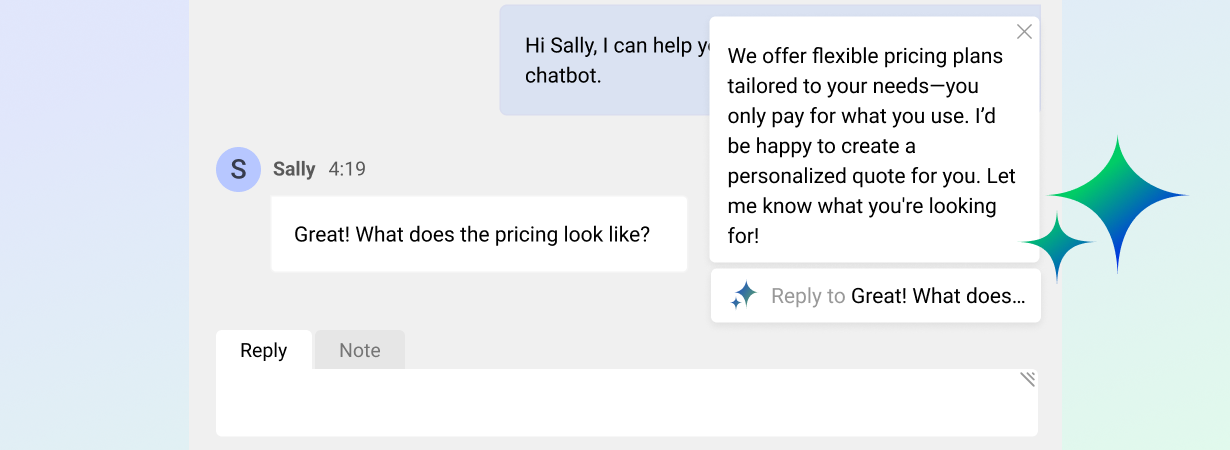Select Sally's pricing question message bubble
Screen dimensions: 1230x450
479,234
